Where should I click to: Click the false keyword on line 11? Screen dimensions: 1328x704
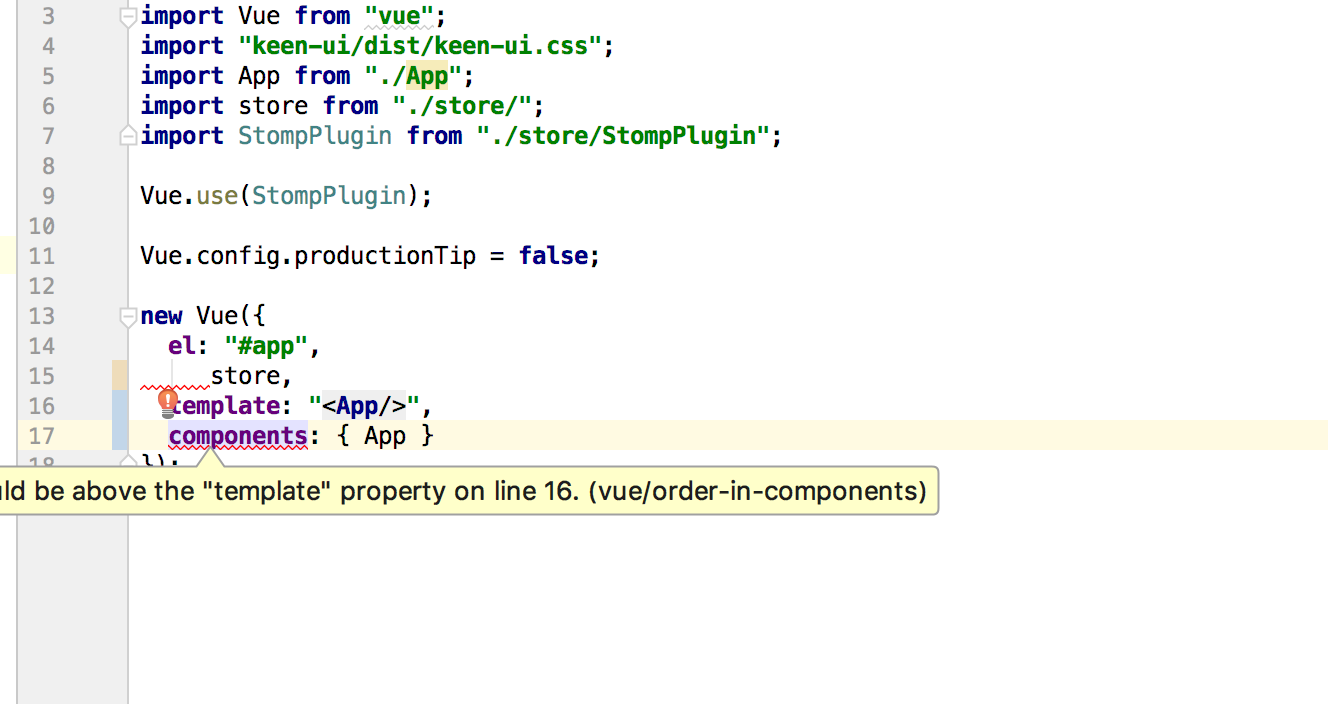553,256
